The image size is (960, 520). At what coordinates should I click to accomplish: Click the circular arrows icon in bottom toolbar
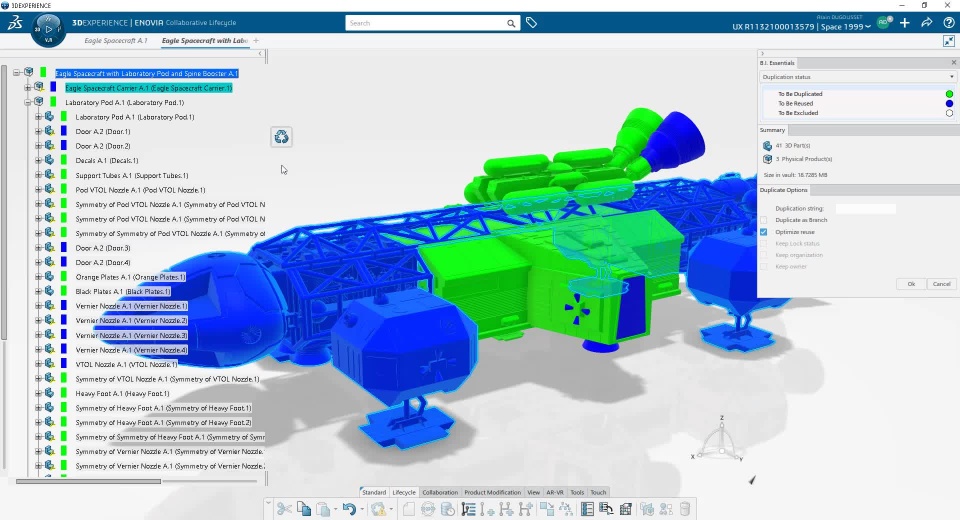pos(428,508)
